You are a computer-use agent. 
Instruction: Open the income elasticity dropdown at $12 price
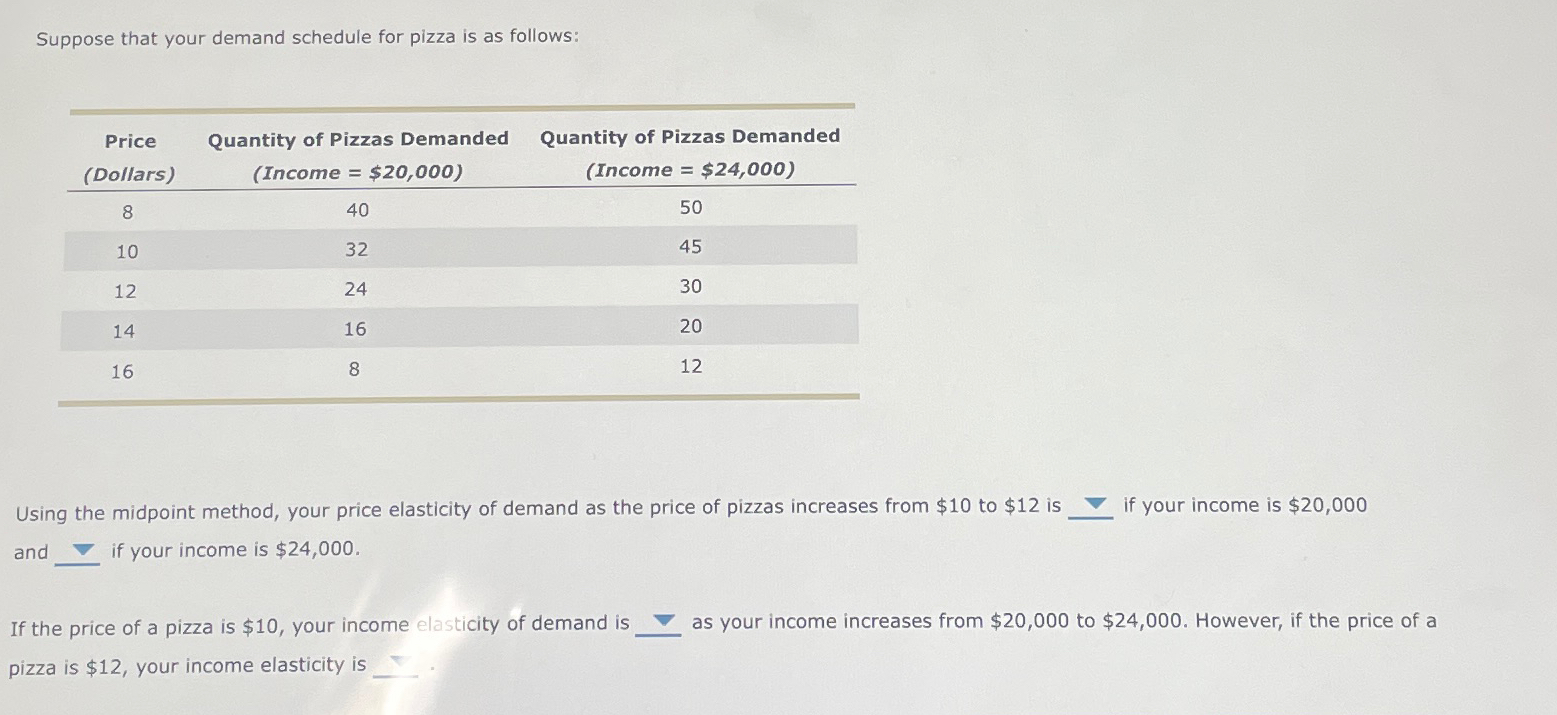(398, 662)
